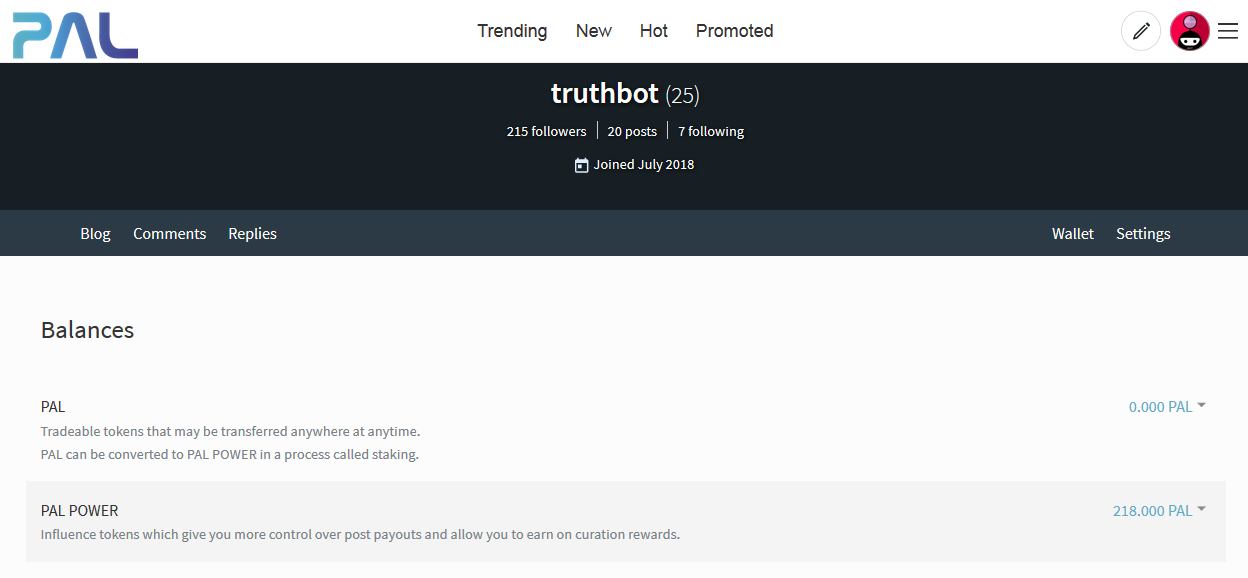
Task: Go to Settings tab
Action: (x=1143, y=233)
